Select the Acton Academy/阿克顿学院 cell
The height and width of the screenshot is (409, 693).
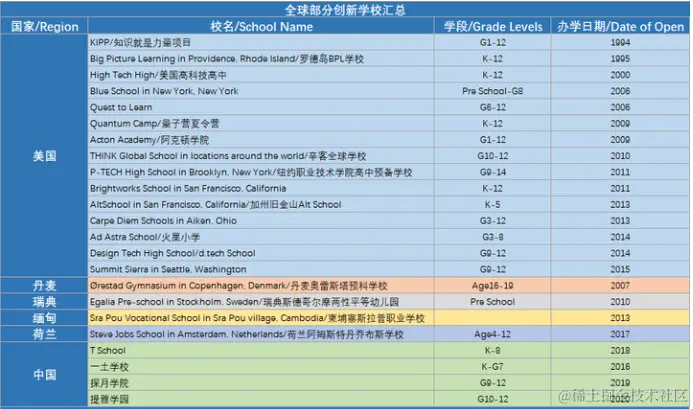[261, 140]
